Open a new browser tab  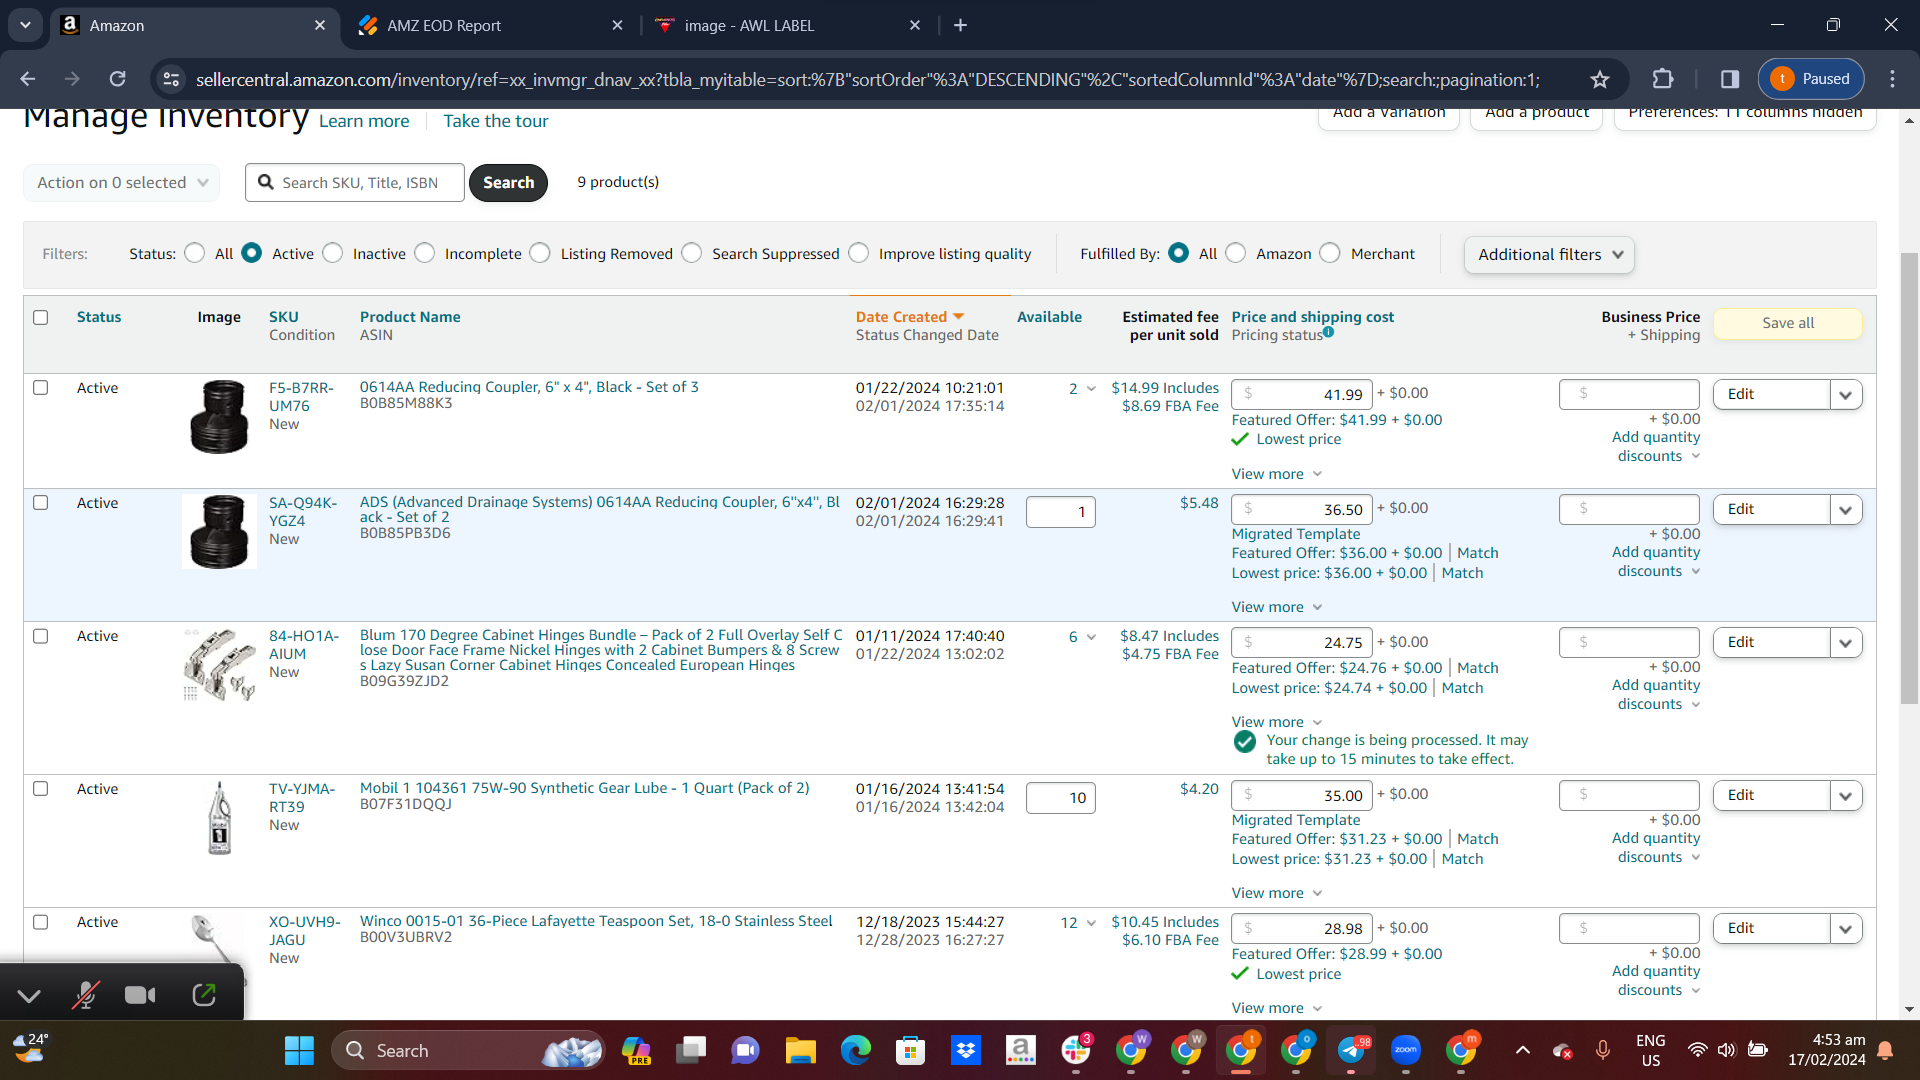(961, 25)
